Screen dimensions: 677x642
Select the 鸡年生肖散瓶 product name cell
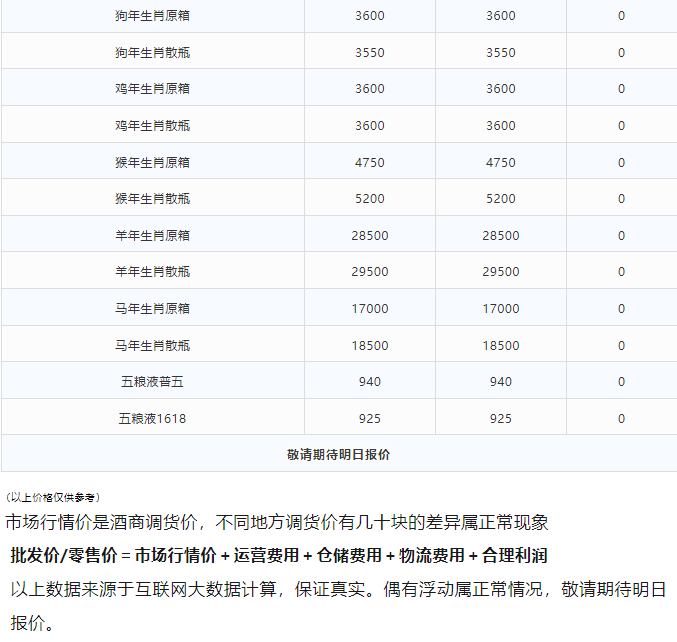152,125
